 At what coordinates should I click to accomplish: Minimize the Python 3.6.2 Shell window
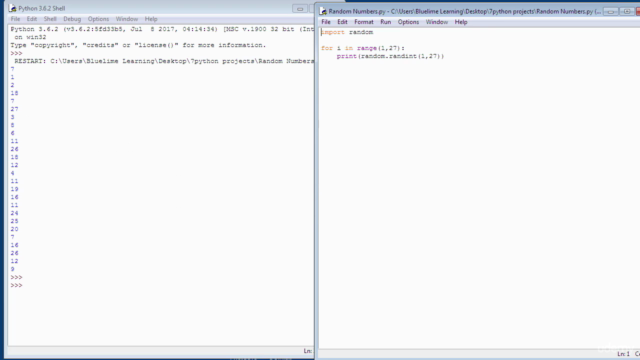coord(300,9)
